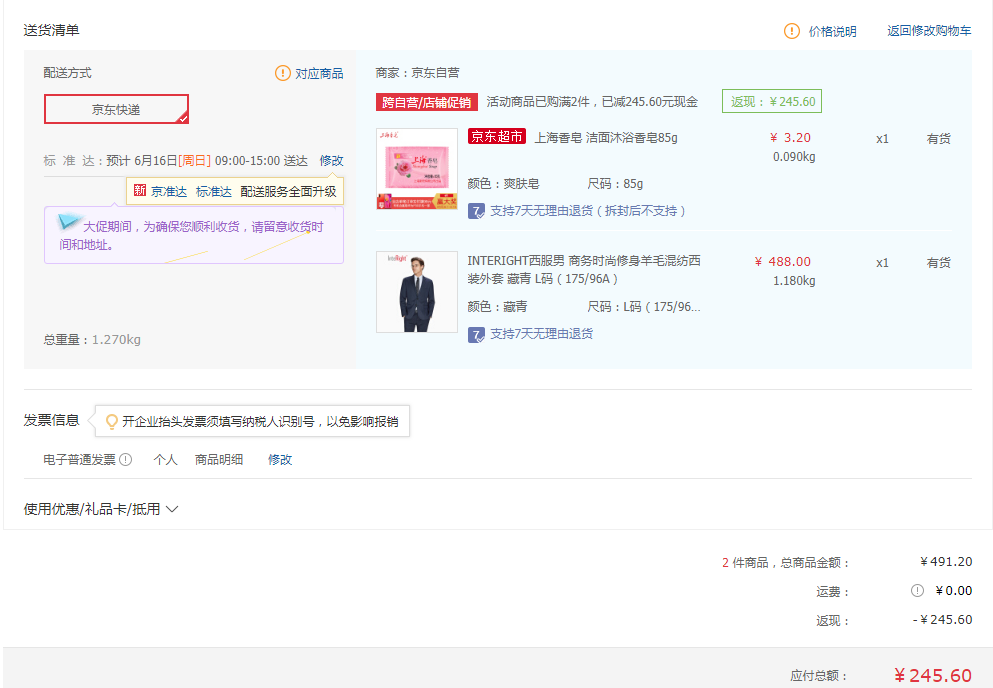Click the suit price ¥488.00
This screenshot has height=688, width=993.
tap(782, 262)
